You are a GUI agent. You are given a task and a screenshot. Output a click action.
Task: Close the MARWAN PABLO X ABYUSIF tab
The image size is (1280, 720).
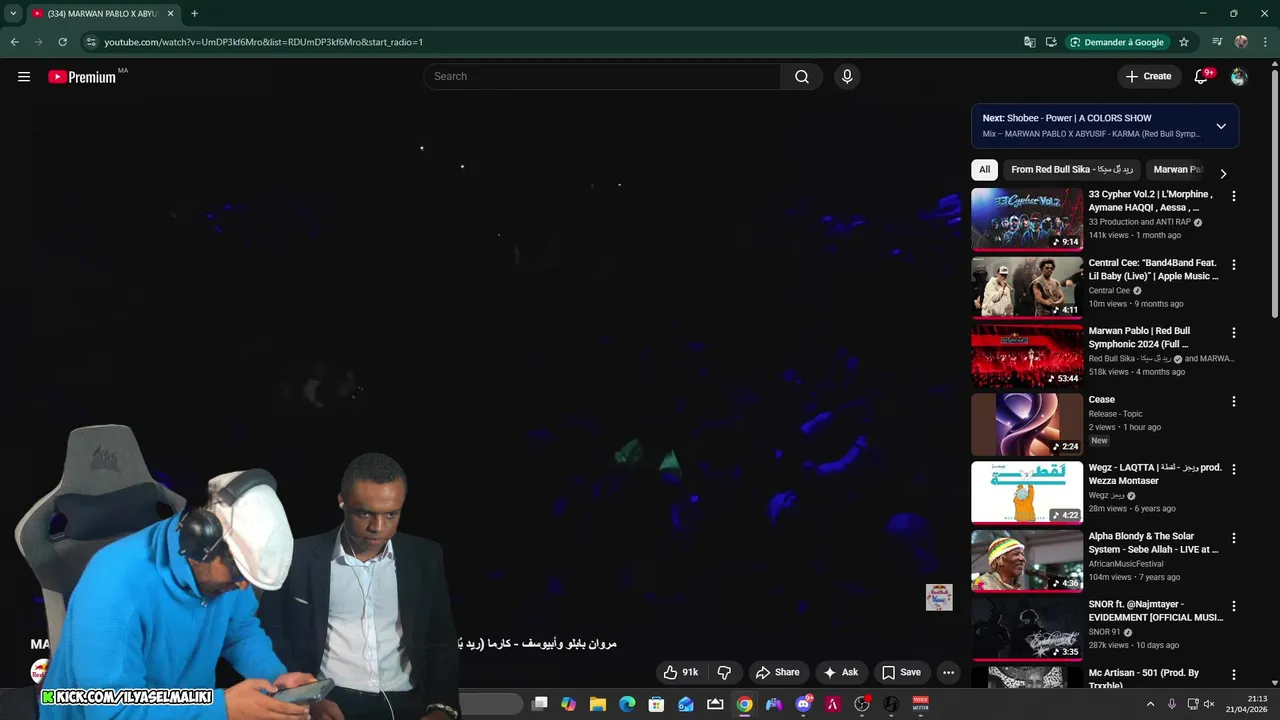pos(170,14)
